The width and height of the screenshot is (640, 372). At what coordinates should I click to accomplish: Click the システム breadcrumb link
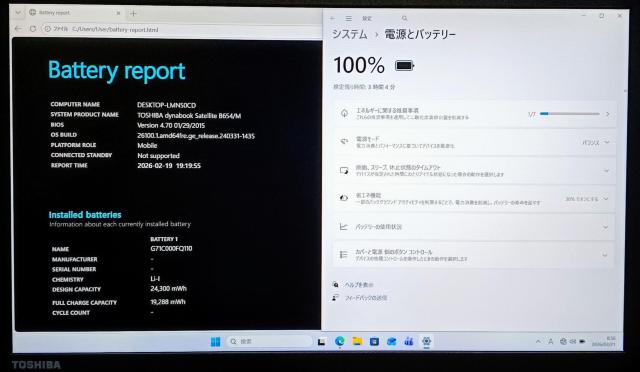pyautogui.click(x=349, y=34)
